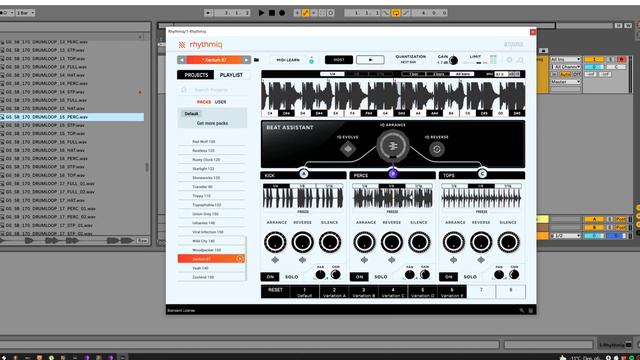640x360 pixels.
Task: Select the KICK track A node
Action: [x=304, y=173]
